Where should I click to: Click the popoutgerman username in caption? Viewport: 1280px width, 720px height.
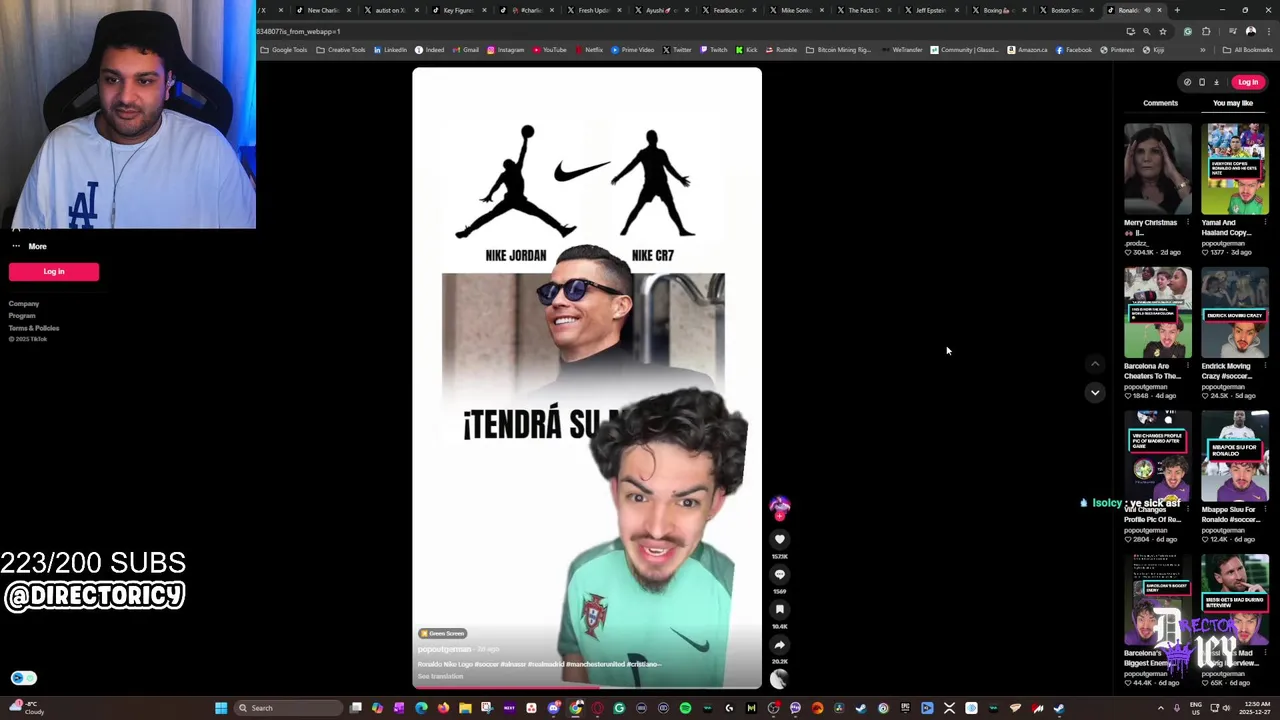pyautogui.click(x=444, y=649)
